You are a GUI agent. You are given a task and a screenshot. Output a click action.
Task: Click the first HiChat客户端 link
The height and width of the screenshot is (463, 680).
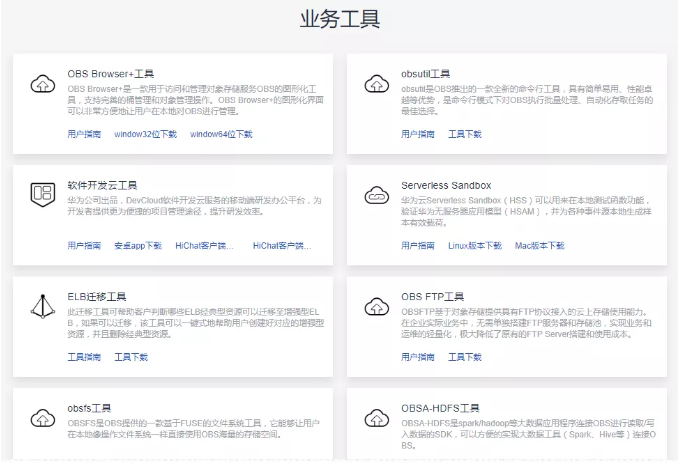pyautogui.click(x=204, y=246)
